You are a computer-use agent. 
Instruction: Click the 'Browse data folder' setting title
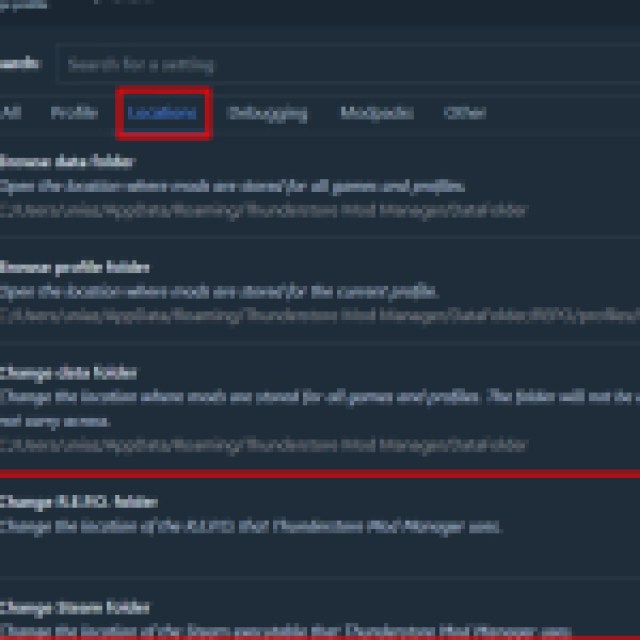click(x=67, y=162)
